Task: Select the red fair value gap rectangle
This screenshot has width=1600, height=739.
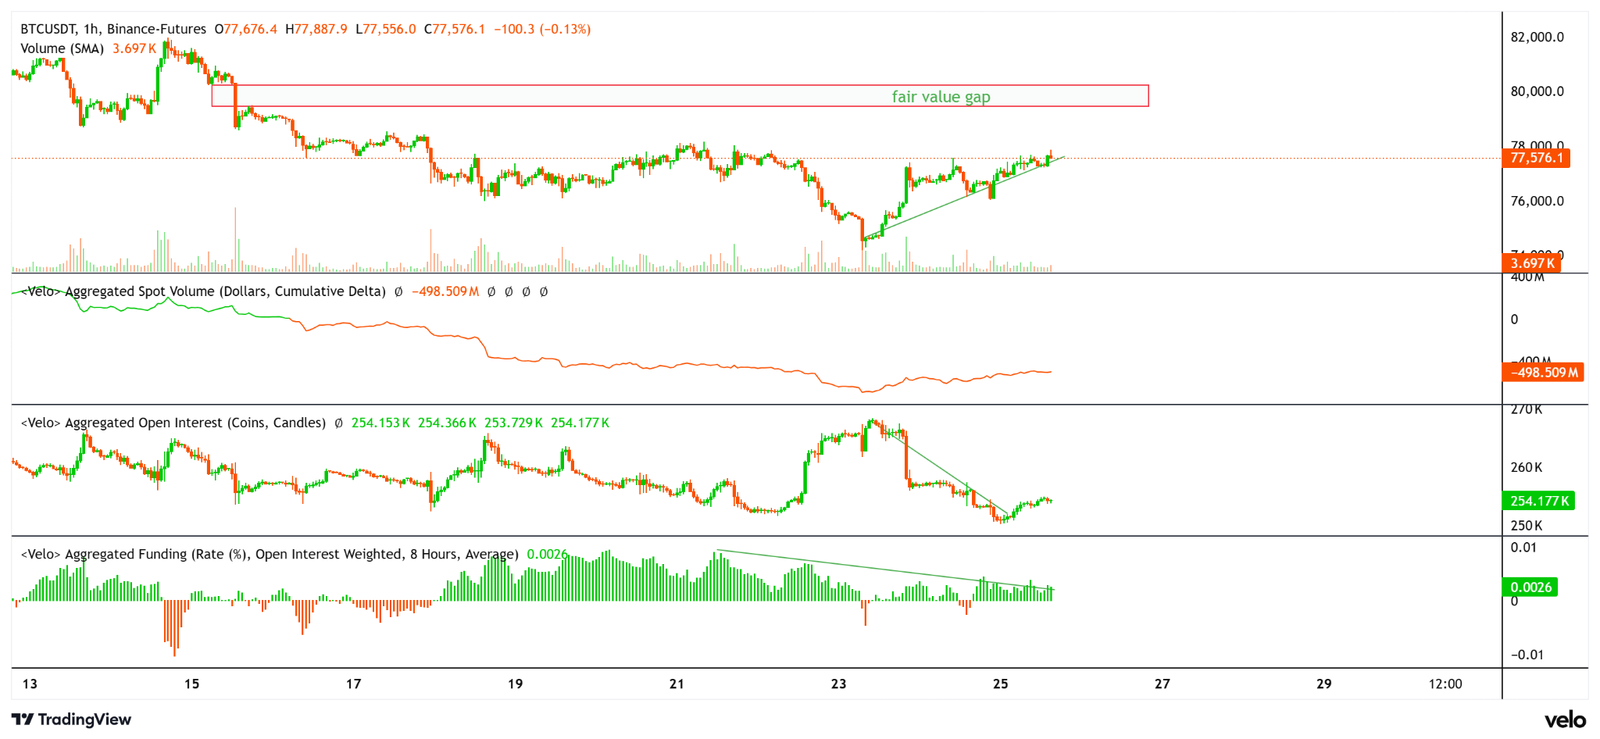Action: coord(680,96)
